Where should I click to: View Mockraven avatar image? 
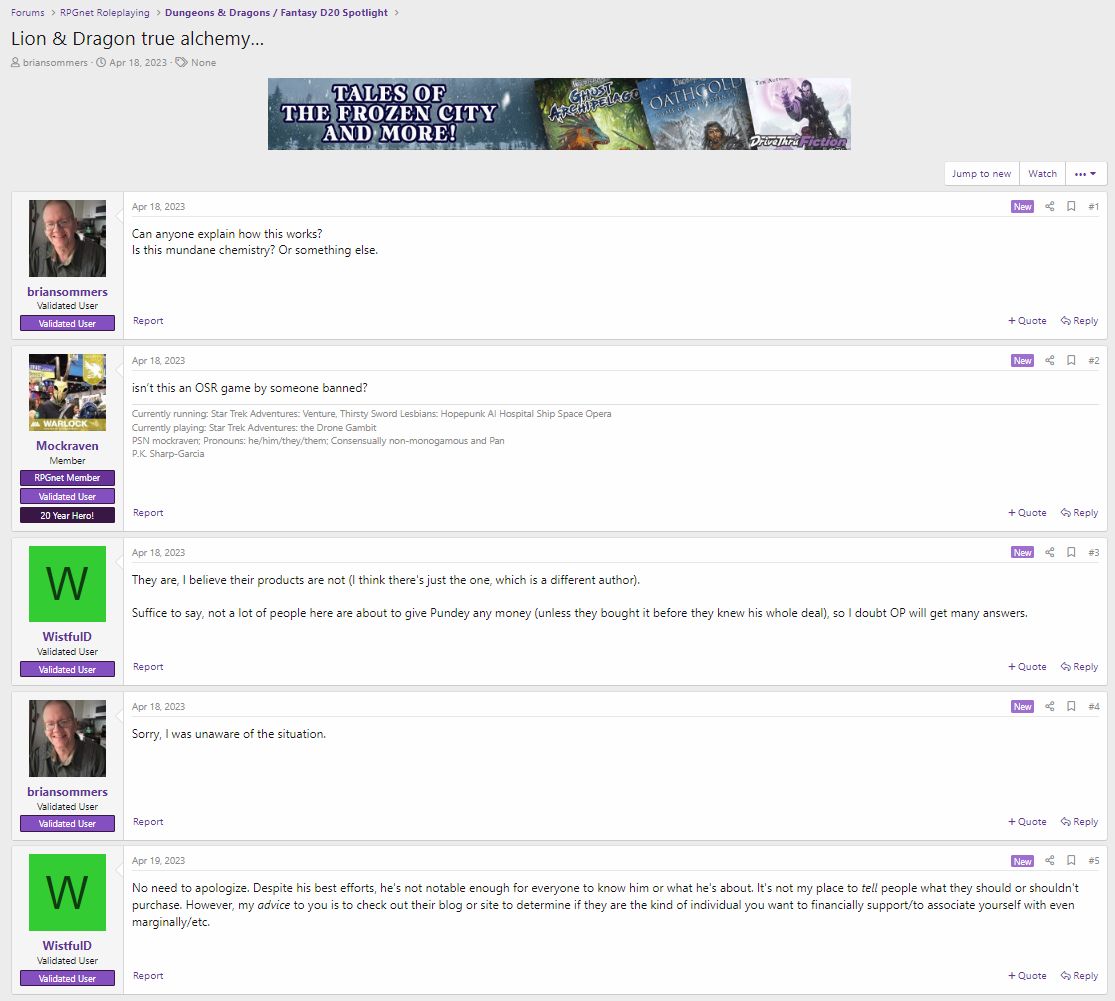point(68,392)
